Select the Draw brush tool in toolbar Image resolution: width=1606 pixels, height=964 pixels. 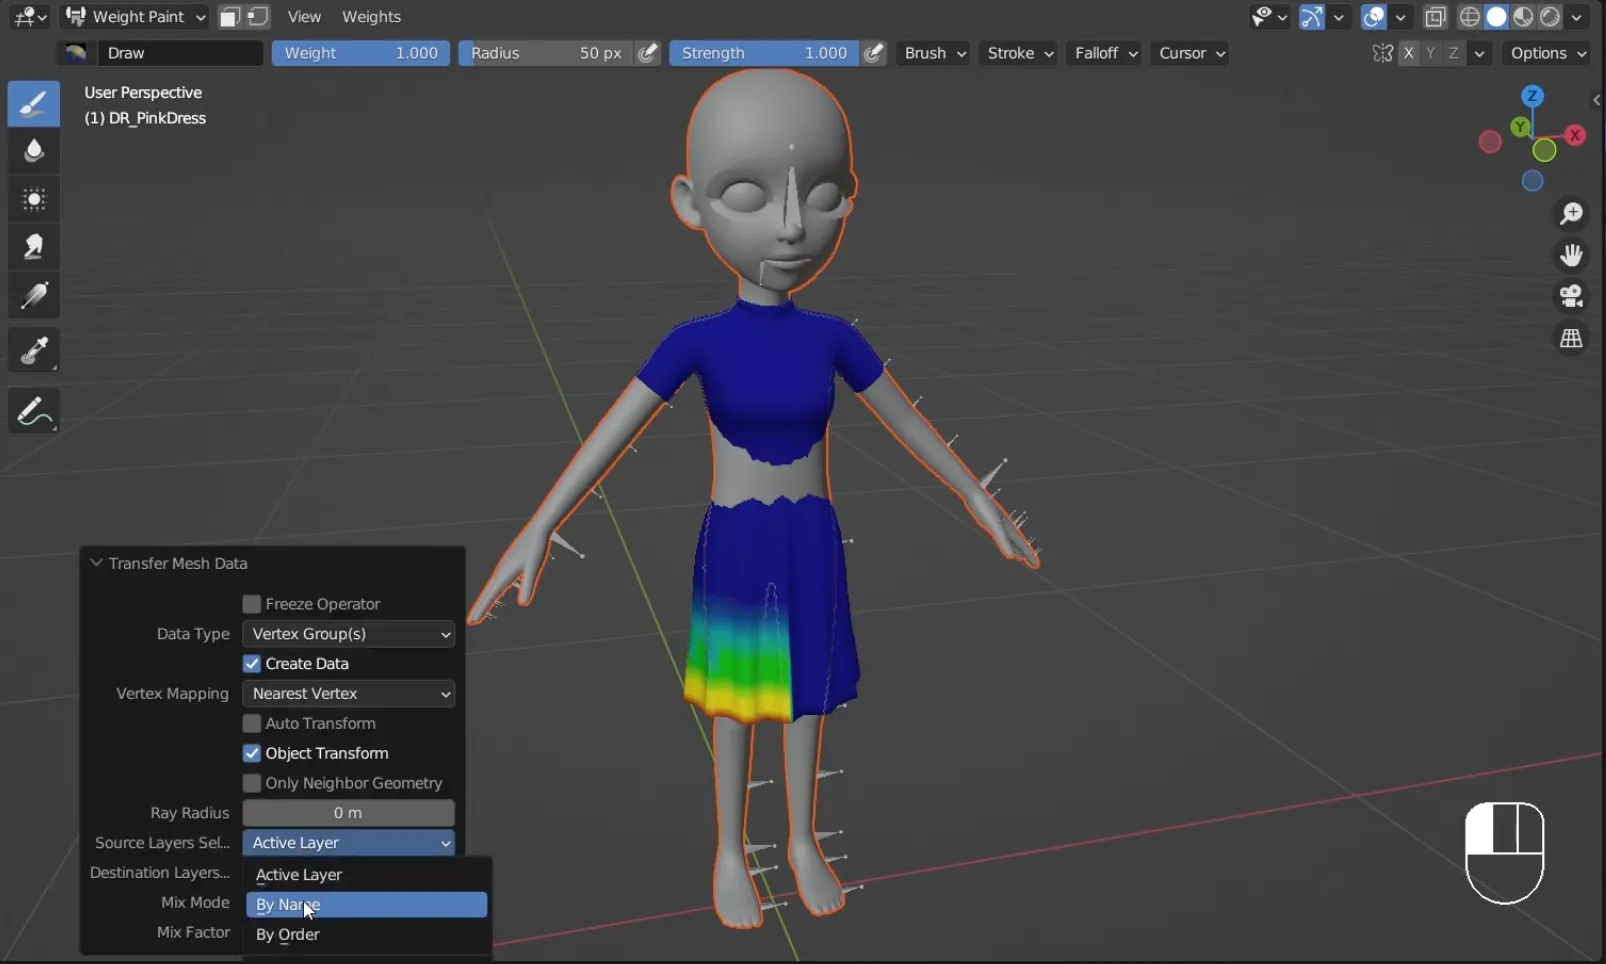pos(34,103)
